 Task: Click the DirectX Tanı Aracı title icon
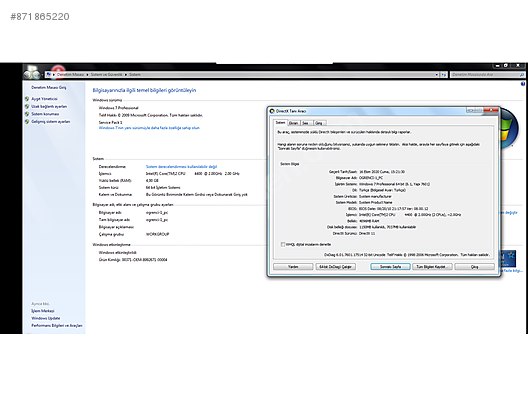coord(272,111)
